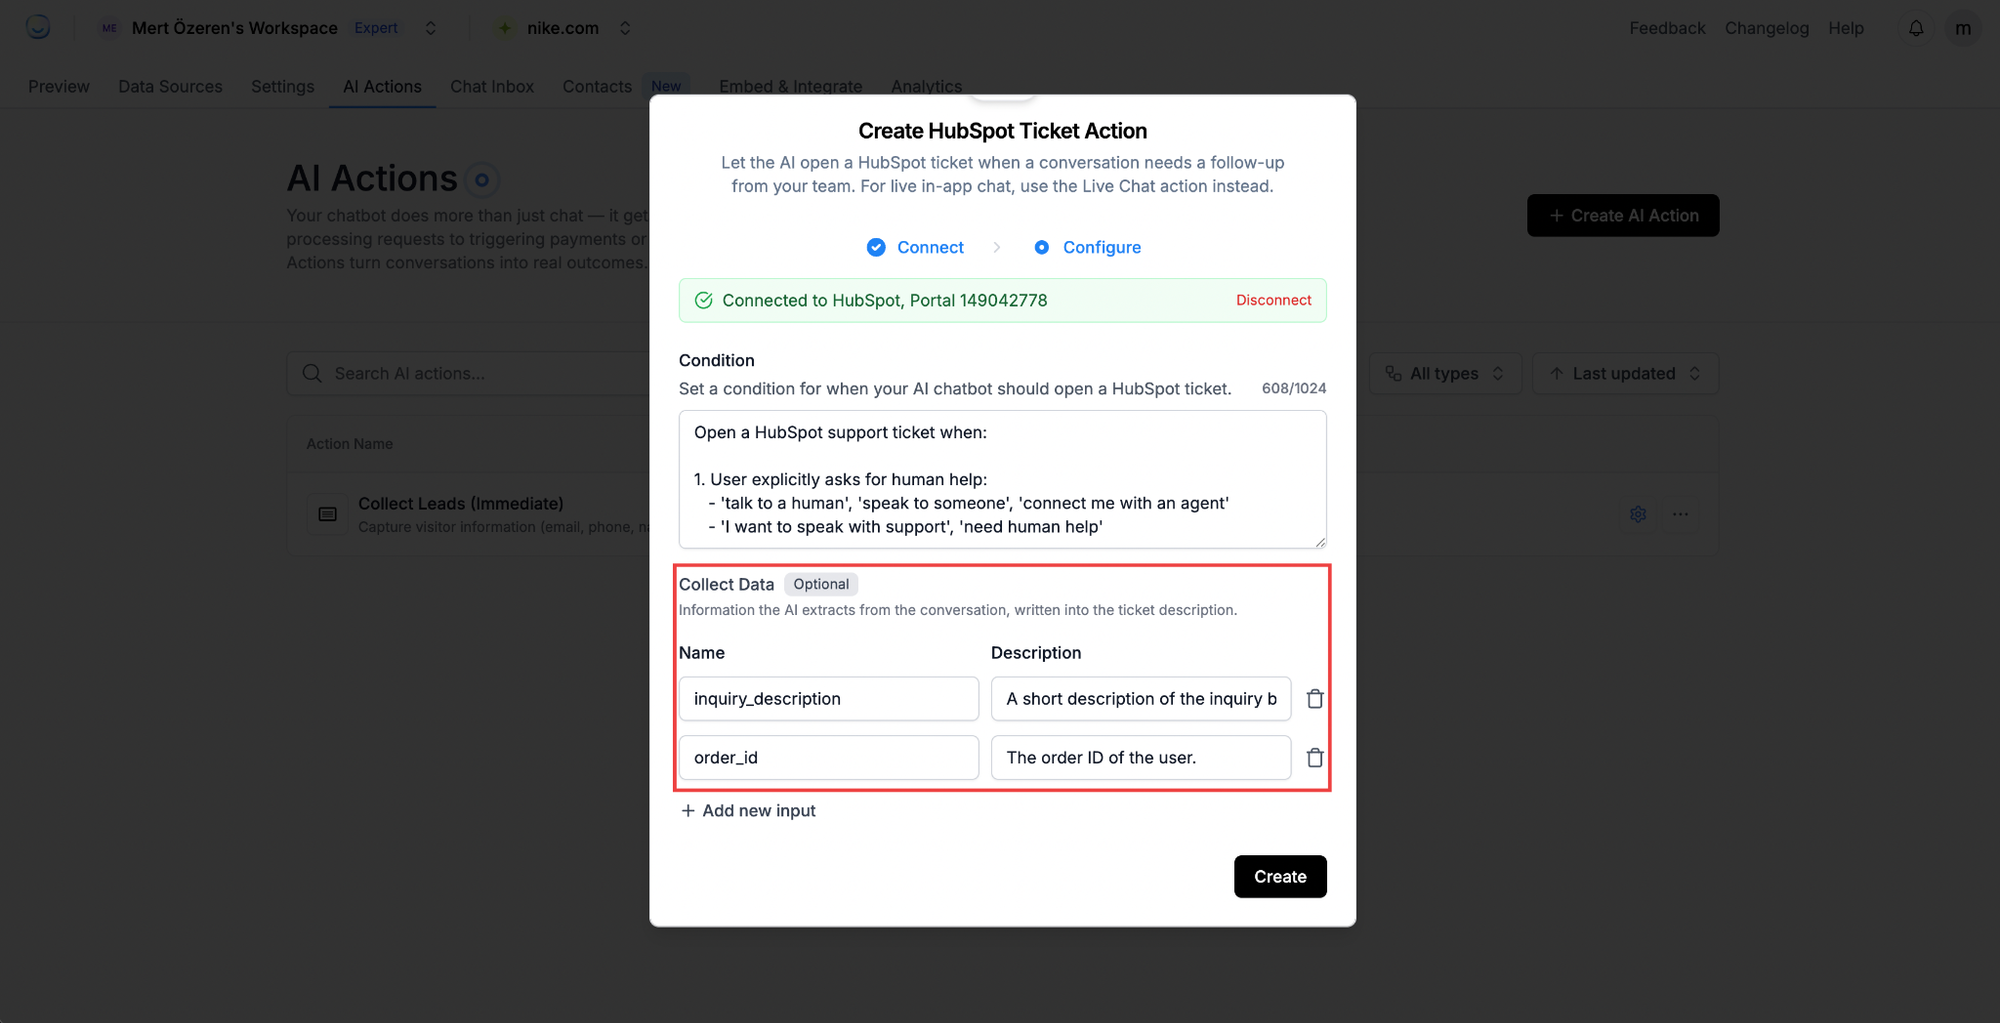2000x1023 pixels.
Task: Click the app logo in the top-left corner
Action: click(x=38, y=27)
